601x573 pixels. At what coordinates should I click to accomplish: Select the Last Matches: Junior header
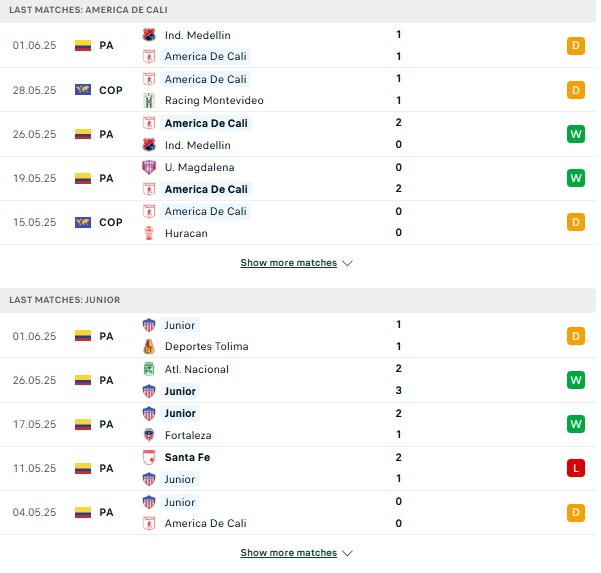point(298,300)
